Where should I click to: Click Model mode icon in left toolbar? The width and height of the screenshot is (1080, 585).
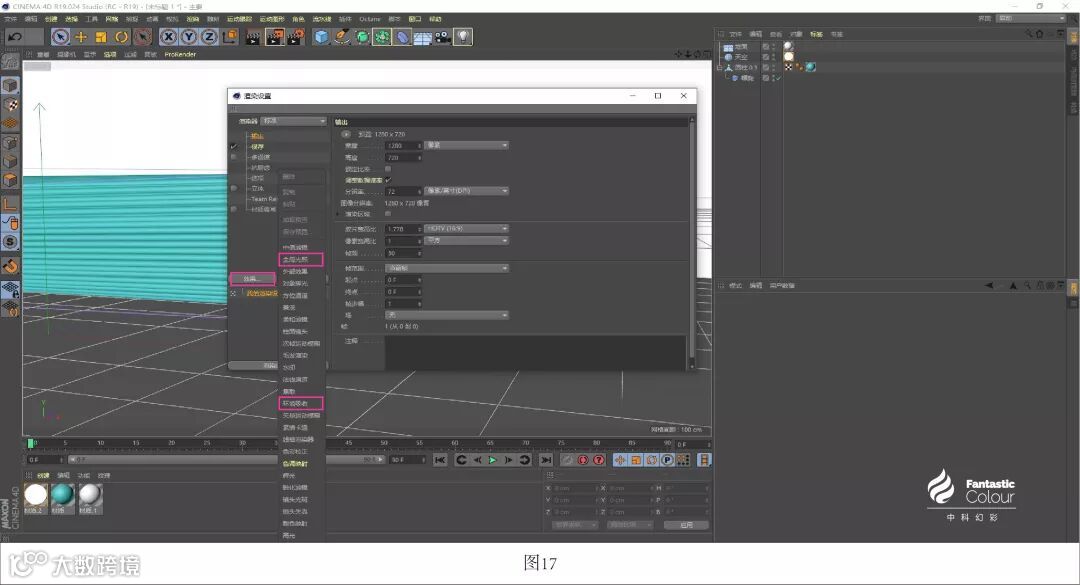[x=10, y=85]
